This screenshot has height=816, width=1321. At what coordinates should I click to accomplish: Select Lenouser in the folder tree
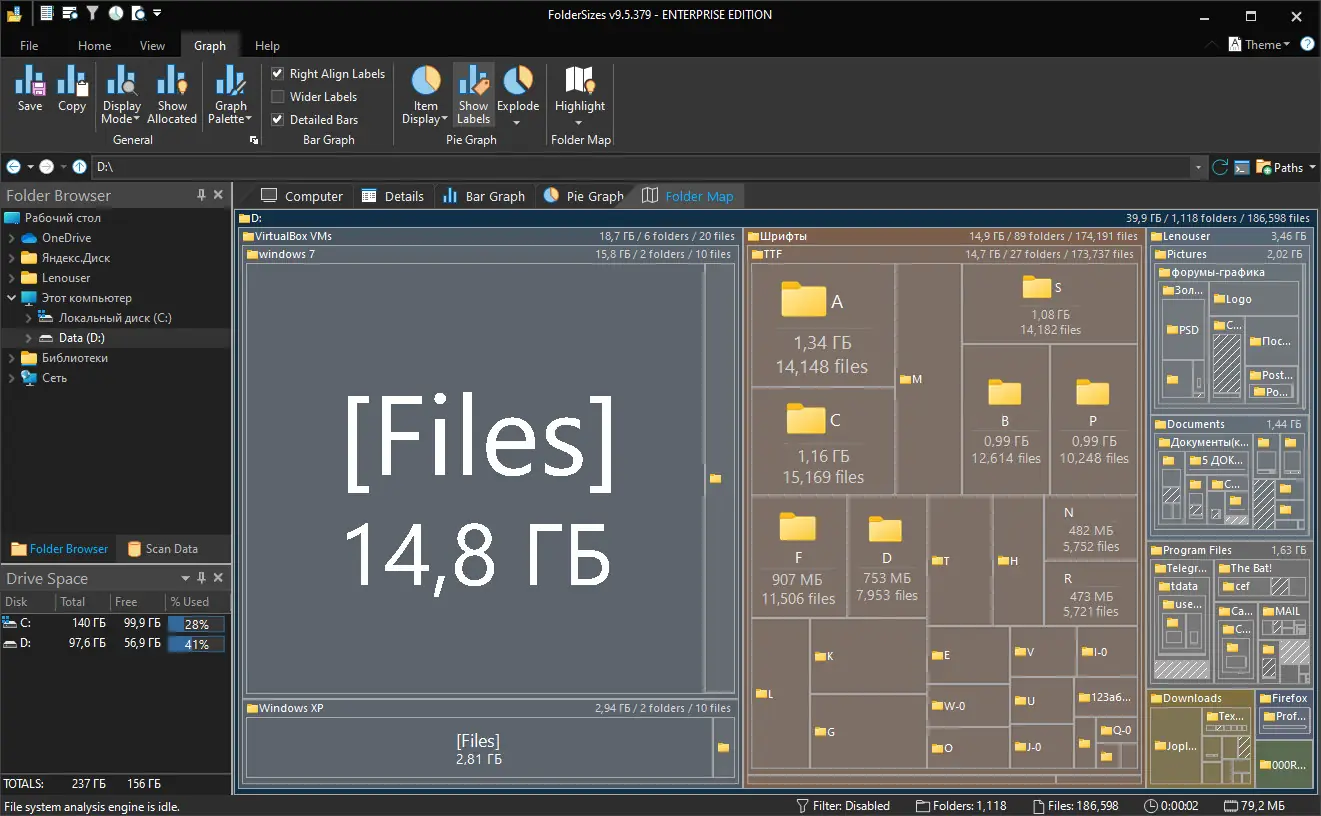(66, 278)
